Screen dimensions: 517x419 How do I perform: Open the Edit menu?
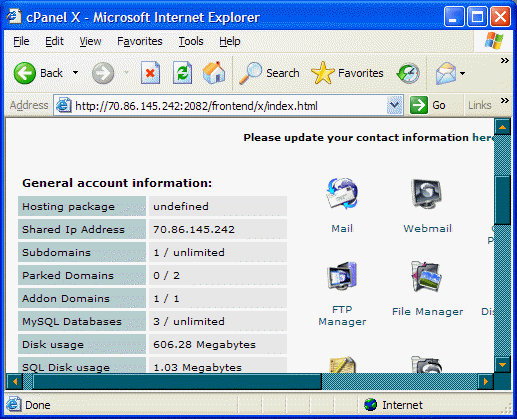pos(54,41)
